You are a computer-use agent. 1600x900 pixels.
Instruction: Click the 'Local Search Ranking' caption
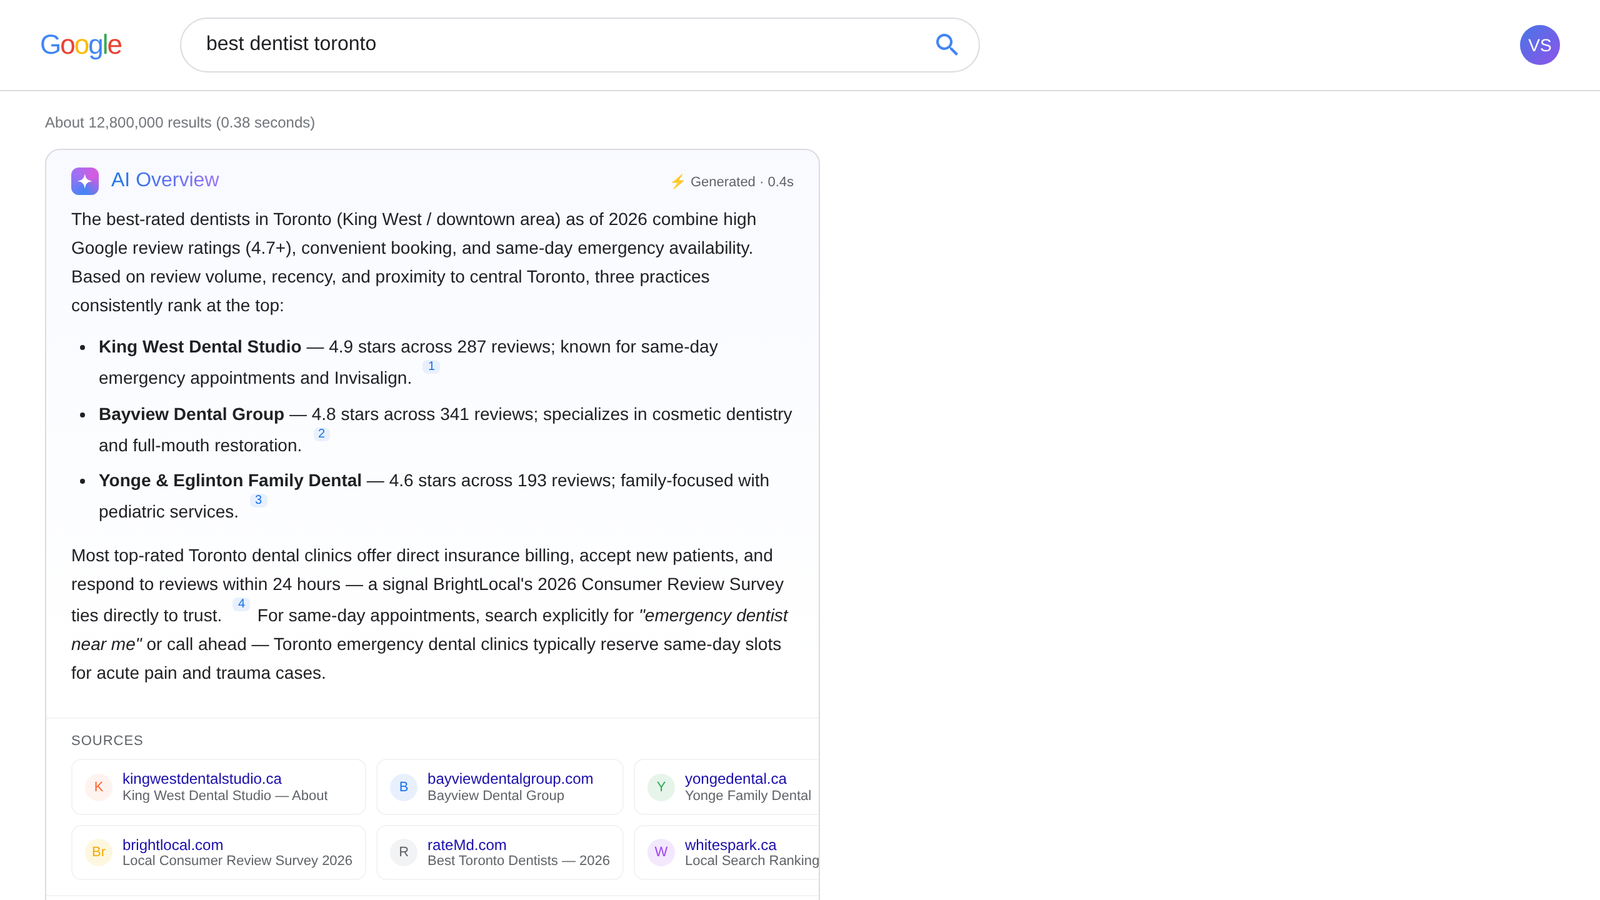pos(752,861)
